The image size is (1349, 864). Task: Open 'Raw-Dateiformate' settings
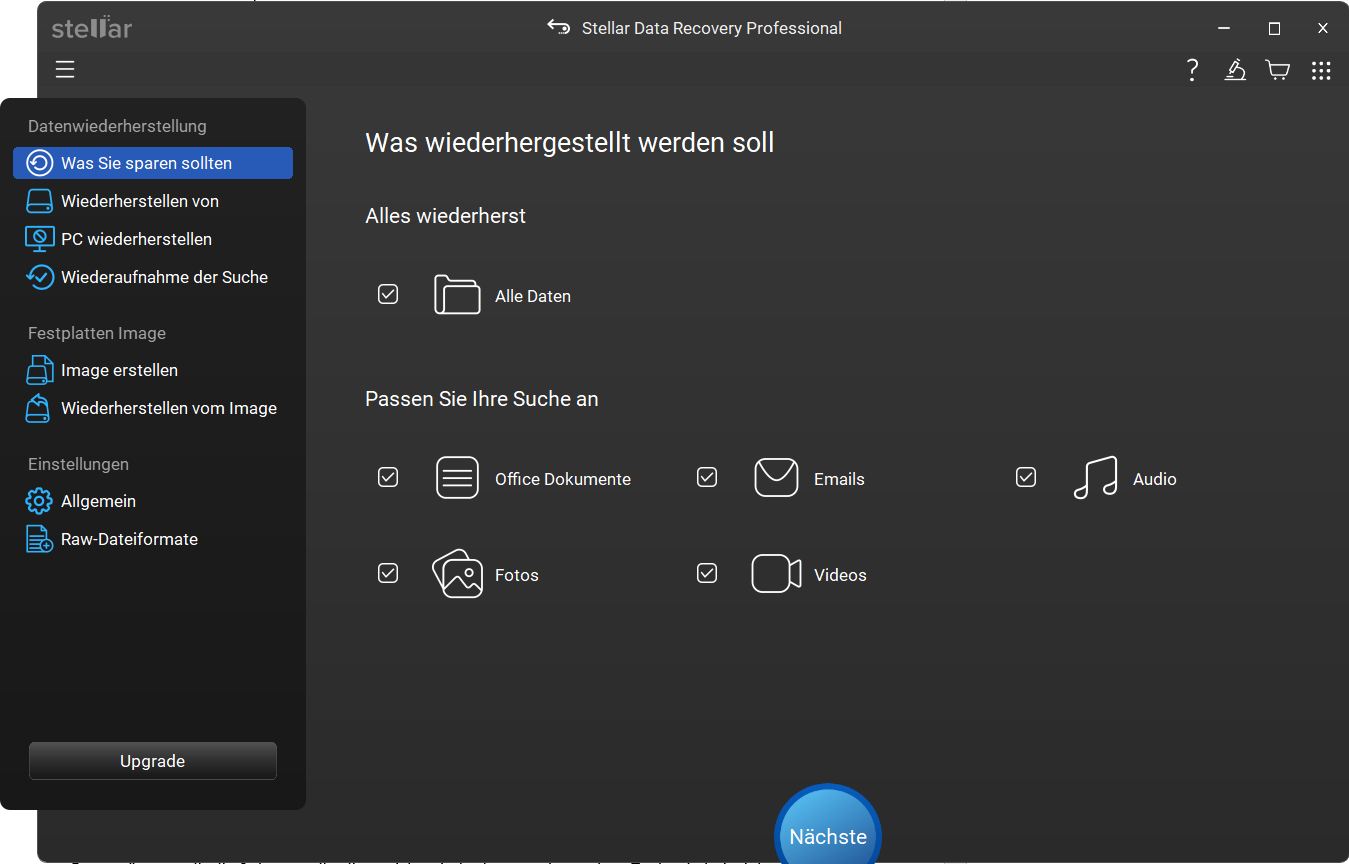coord(153,539)
